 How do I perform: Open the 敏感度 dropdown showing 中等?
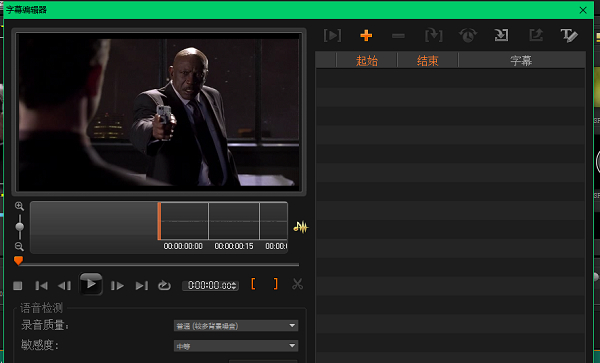(x=236, y=346)
